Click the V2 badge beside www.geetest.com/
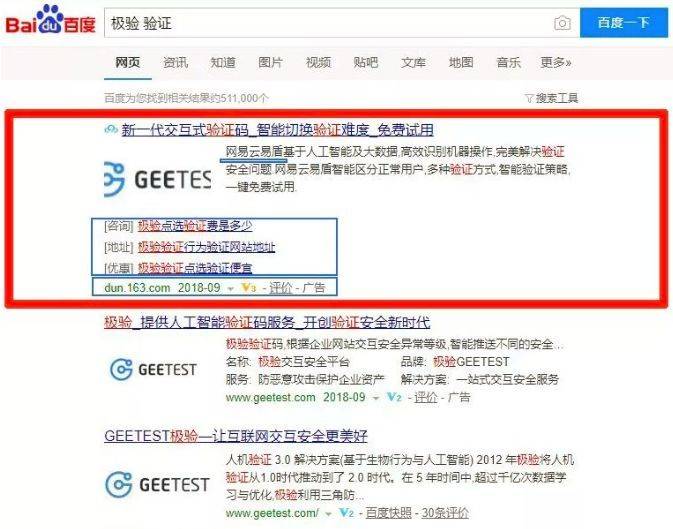673x529 pixels. coord(346,512)
